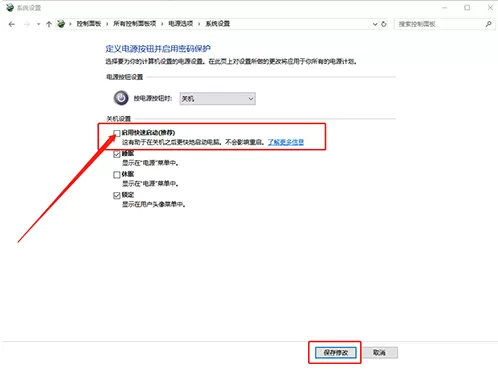The image size is (498, 373).
Task: Open 电源选项 breadcrumb
Action: [181, 24]
